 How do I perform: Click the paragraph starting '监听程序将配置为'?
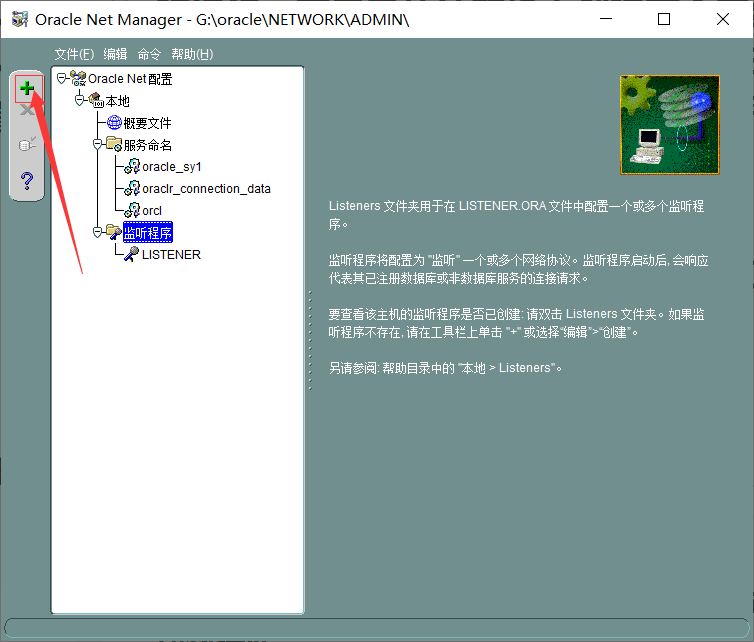(x=518, y=269)
